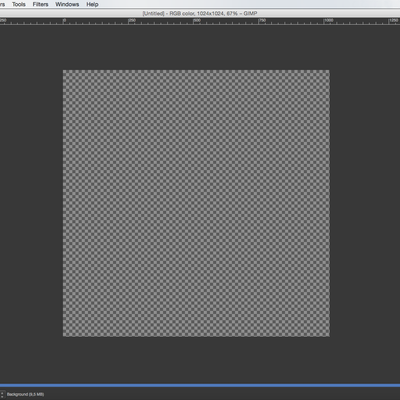Open the Help menu
Screen dimensions: 400x400
tap(92, 4)
